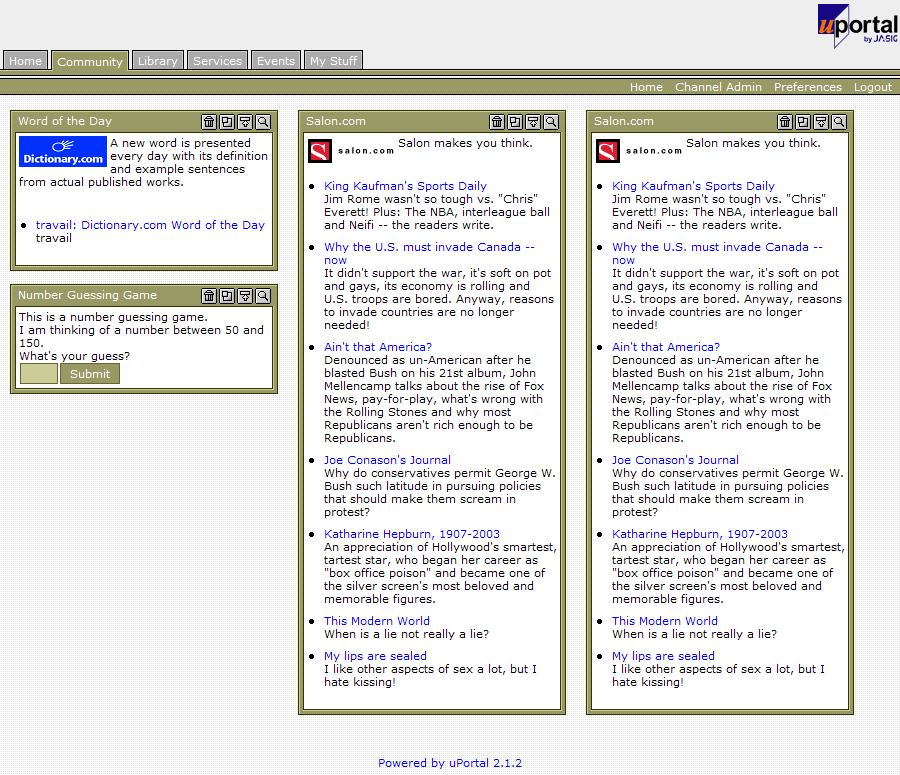This screenshot has width=900, height=775.
Task: Detach the rightmost Salon.com channel
Action: (x=804, y=122)
